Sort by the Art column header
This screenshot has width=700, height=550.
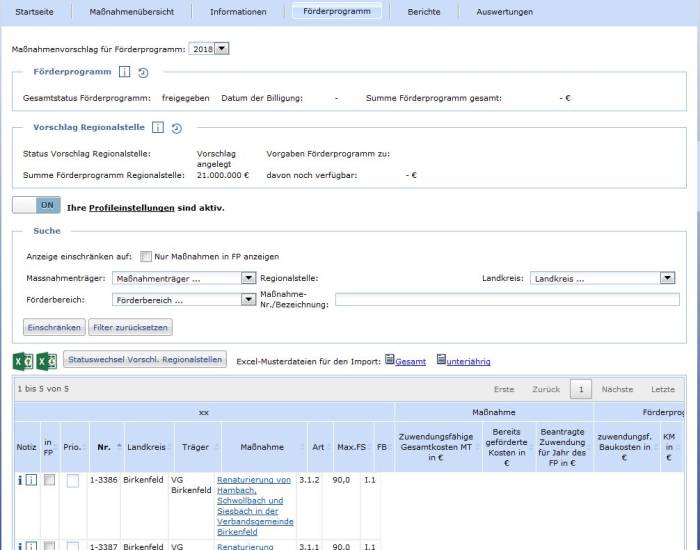click(318, 447)
